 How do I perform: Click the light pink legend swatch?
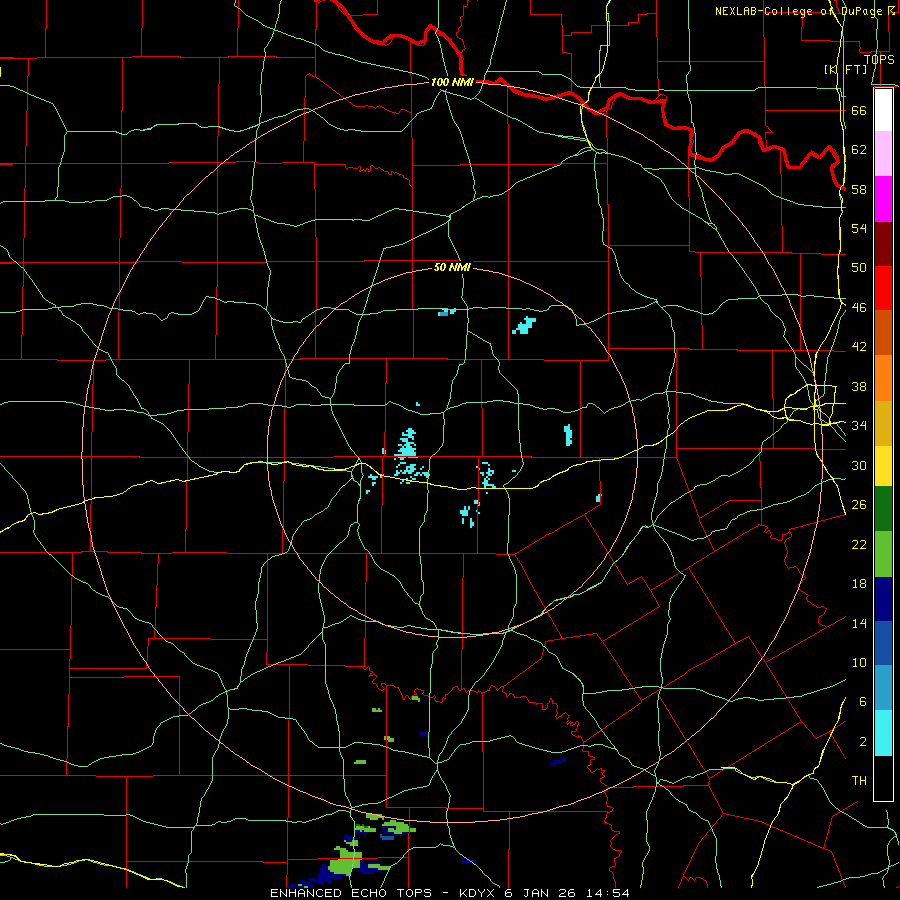pos(883,154)
